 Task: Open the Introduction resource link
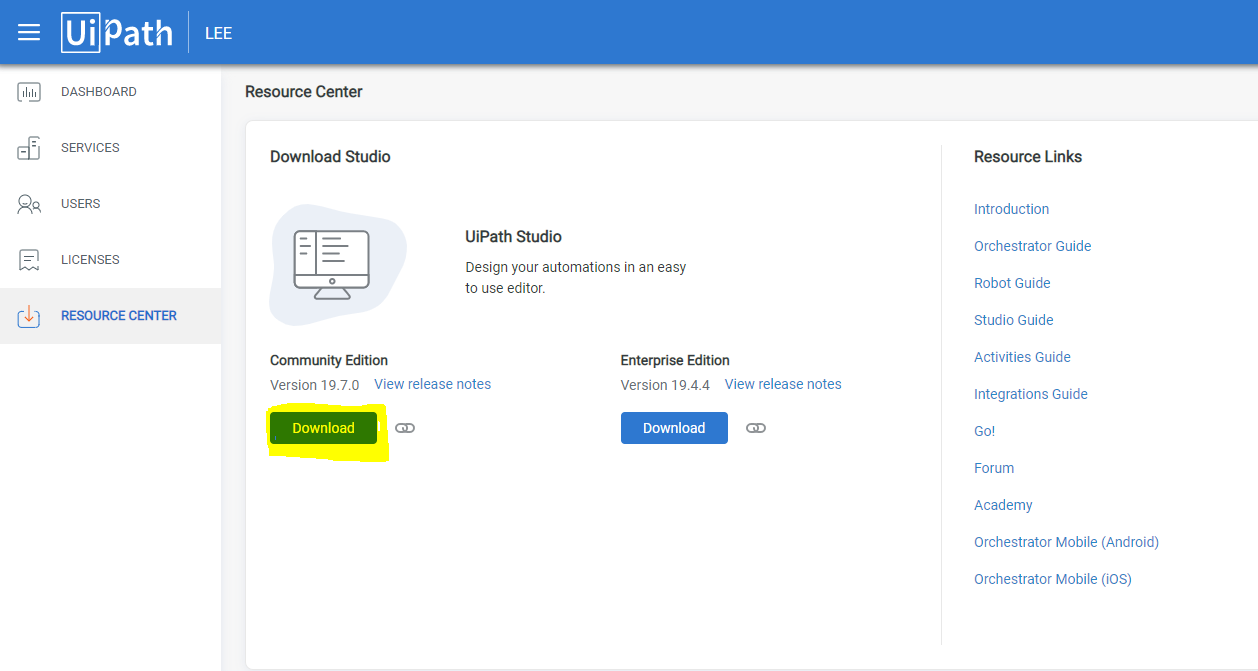click(1012, 209)
